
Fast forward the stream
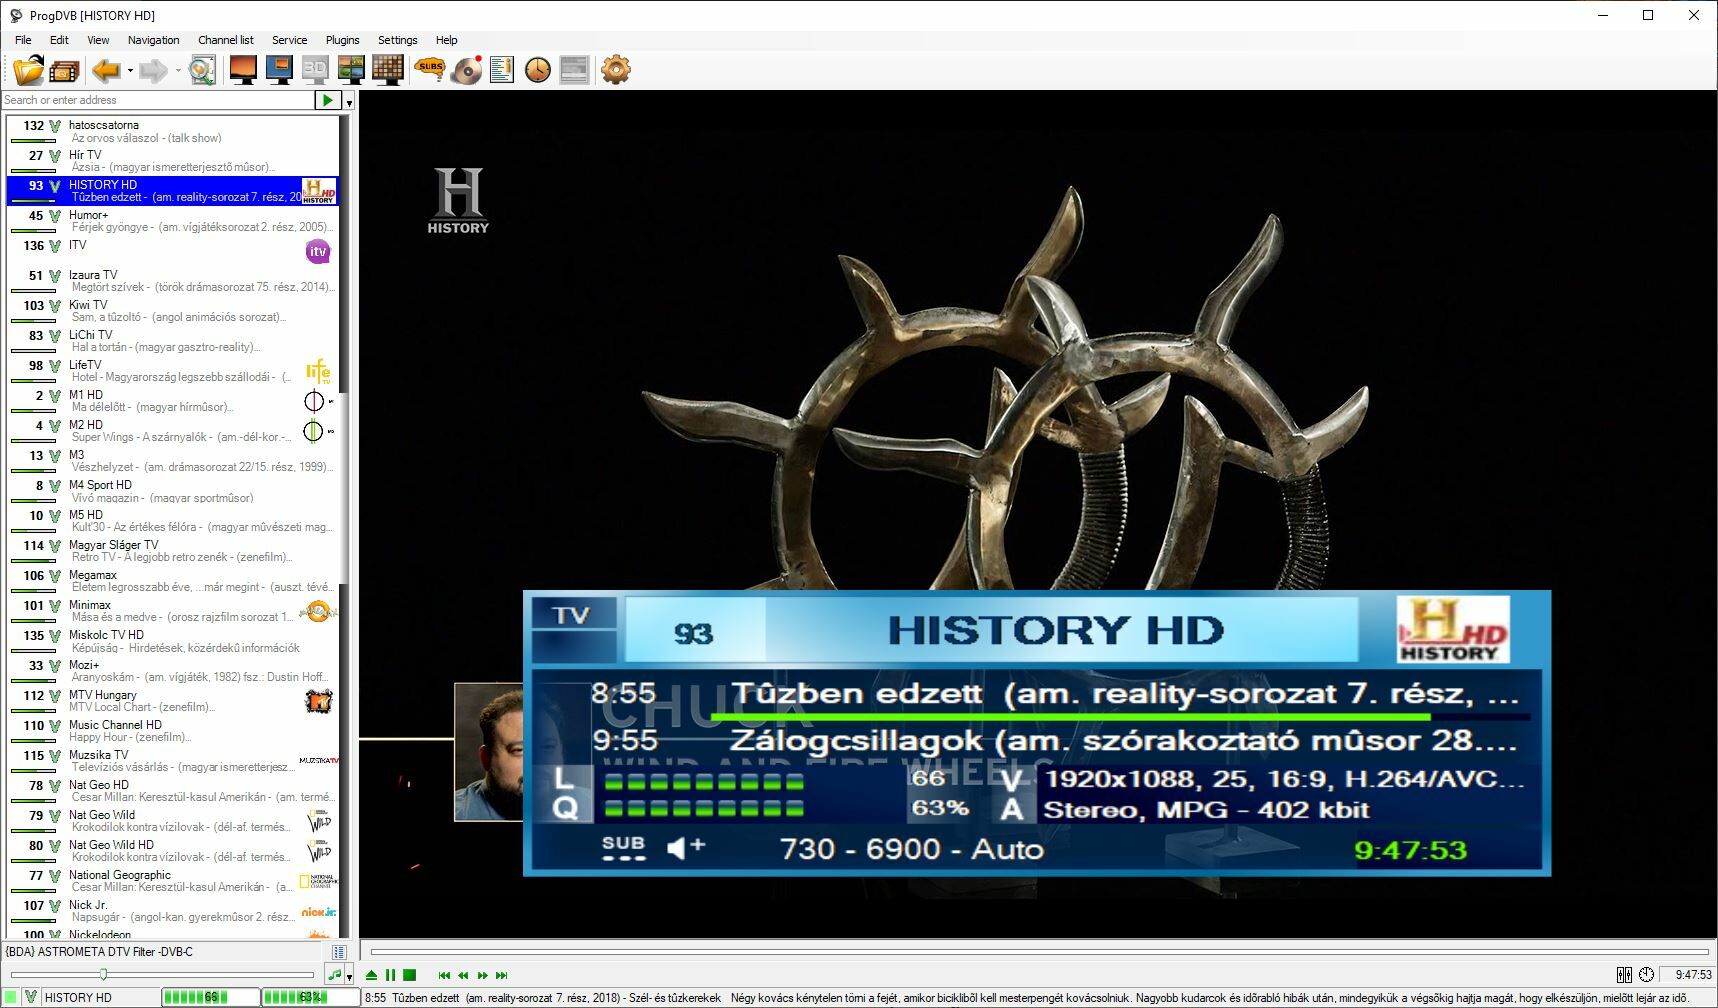tap(483, 975)
